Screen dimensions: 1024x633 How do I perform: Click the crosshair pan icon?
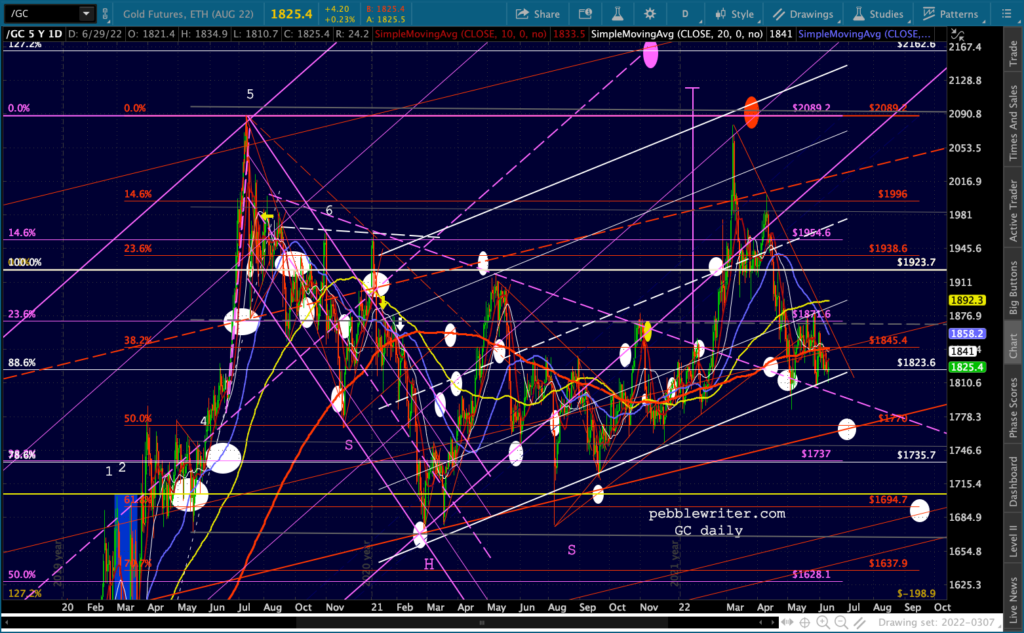click(x=805, y=623)
